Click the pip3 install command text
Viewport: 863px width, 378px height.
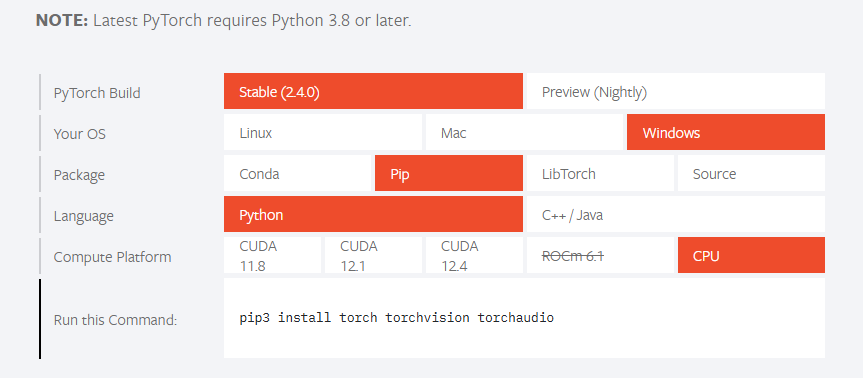396,318
